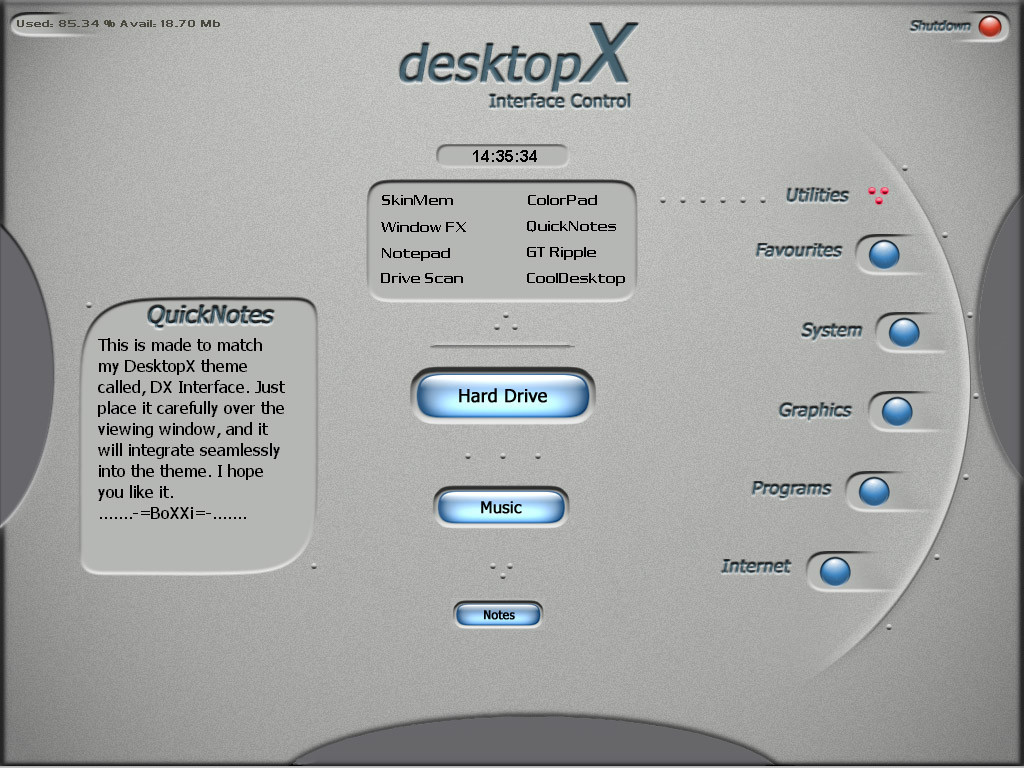This screenshot has height=768, width=1024.
Task: Launch SkinMem from the utilities list
Action: pos(417,200)
